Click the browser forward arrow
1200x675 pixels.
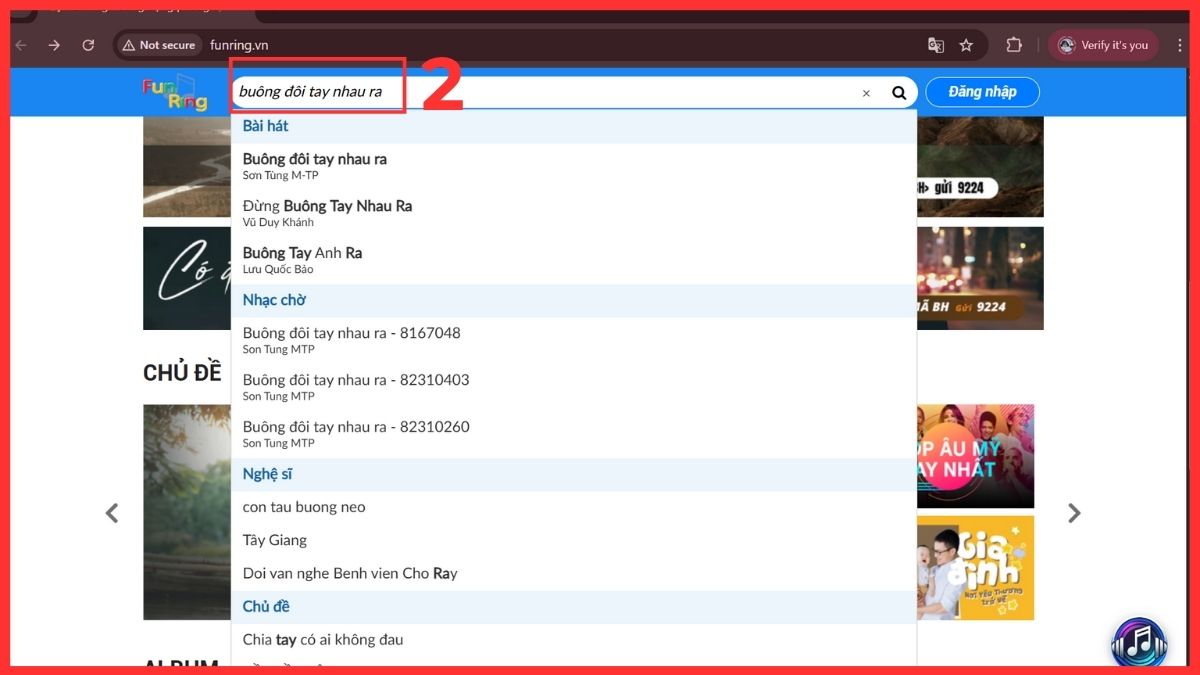point(54,45)
